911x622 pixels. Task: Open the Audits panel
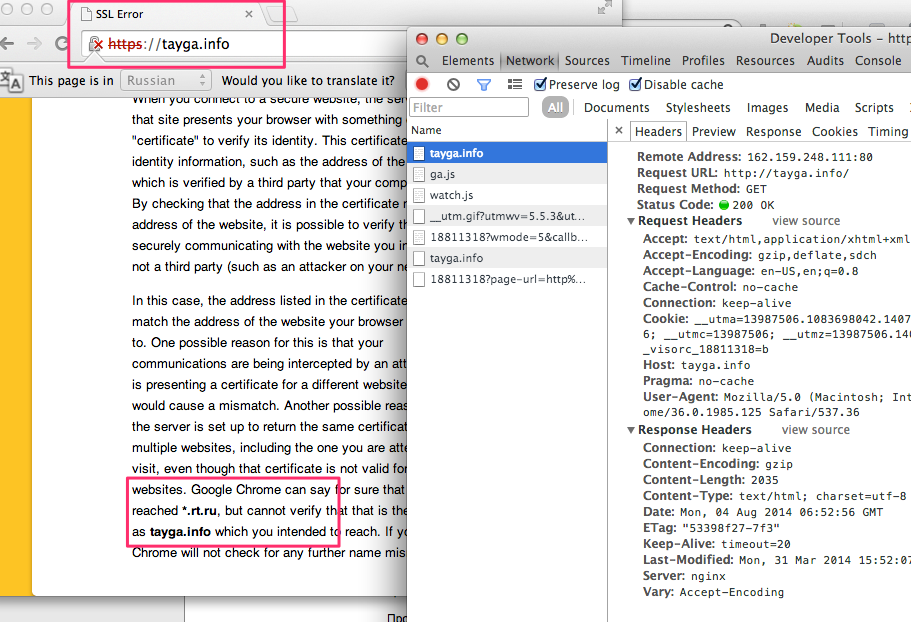point(825,60)
